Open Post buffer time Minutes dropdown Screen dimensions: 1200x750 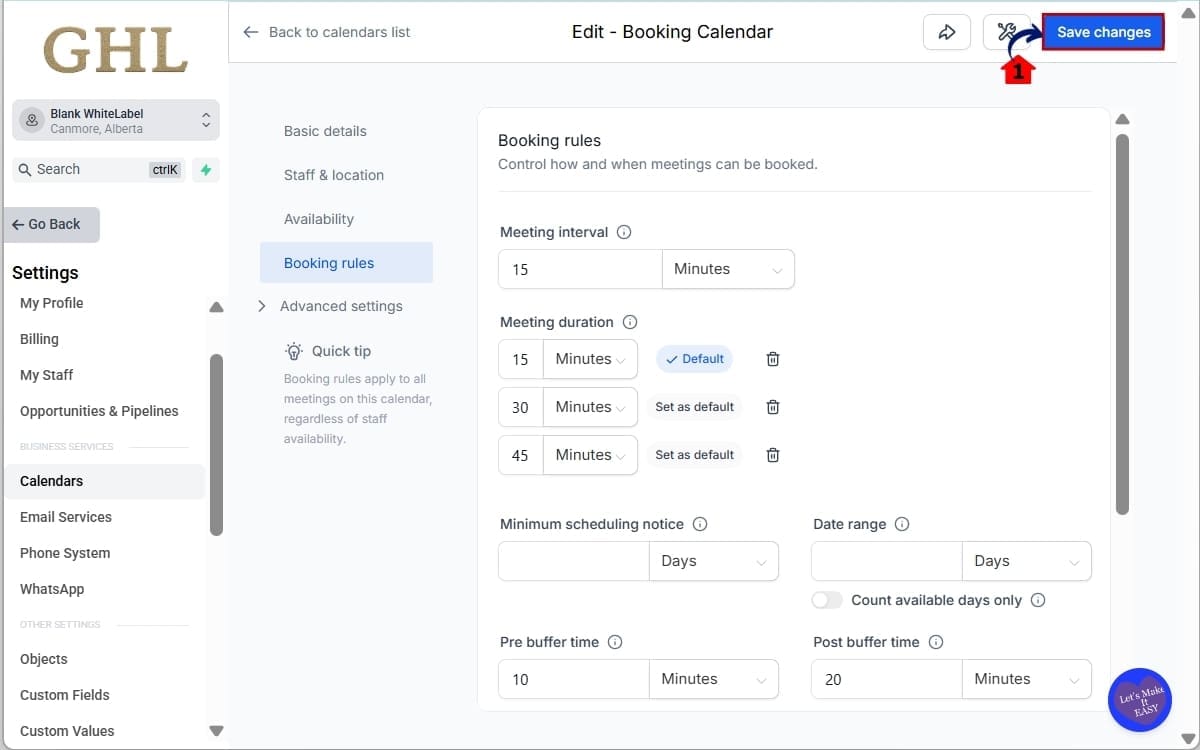(1027, 679)
